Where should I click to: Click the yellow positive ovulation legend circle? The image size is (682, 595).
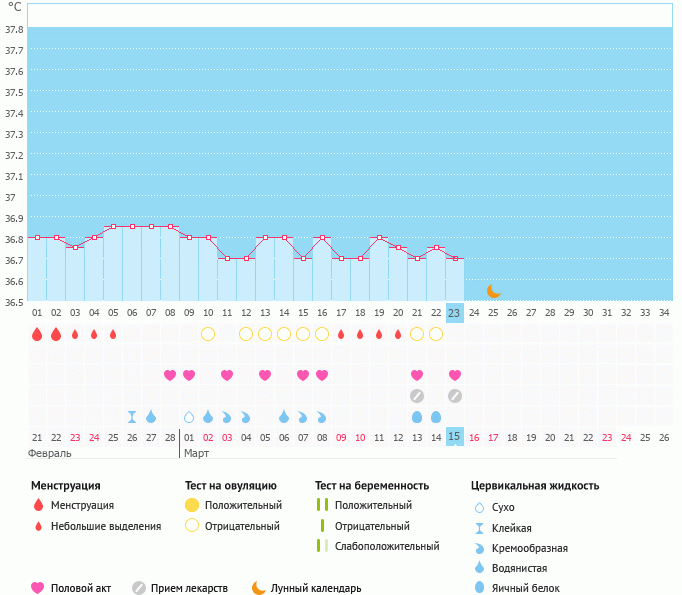point(191,505)
